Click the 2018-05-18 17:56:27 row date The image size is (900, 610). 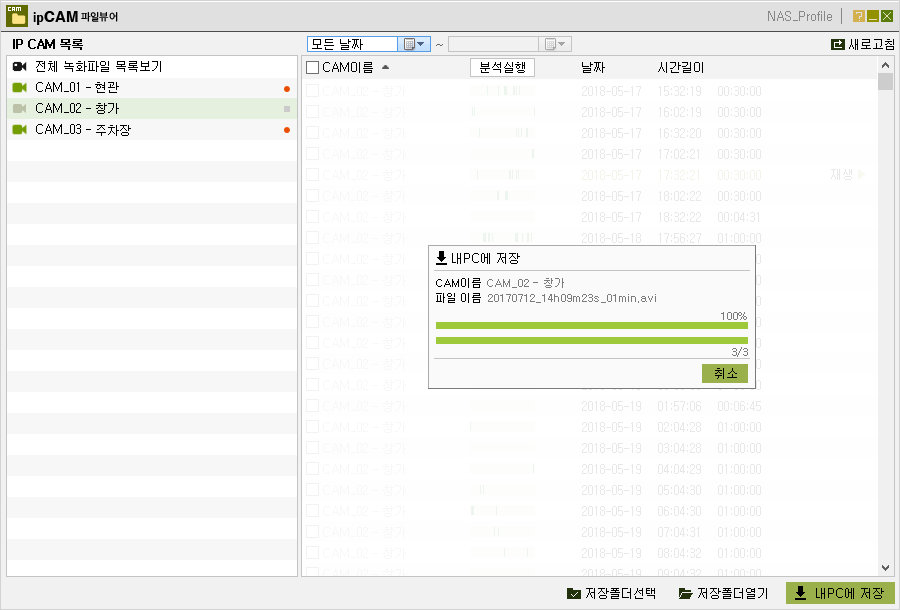(611, 238)
